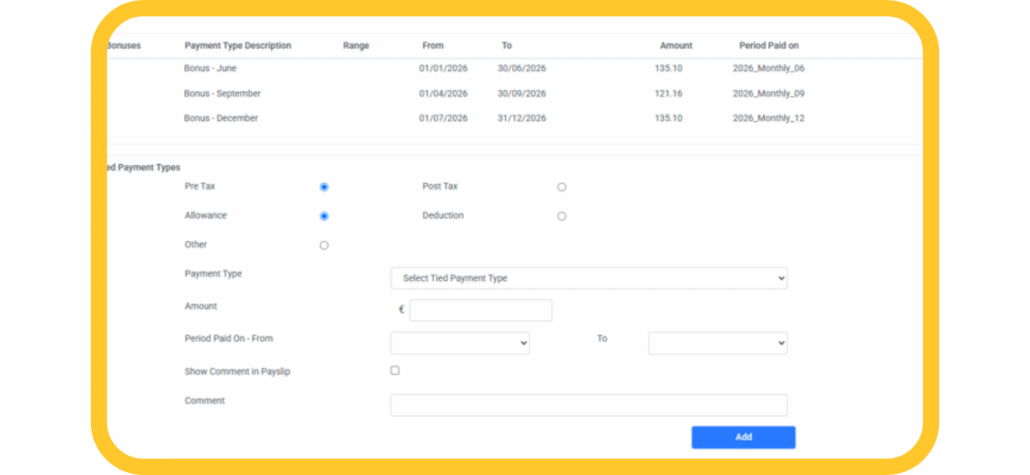
Task: Click the Period Paid On - From label
Action: [x=229, y=339]
